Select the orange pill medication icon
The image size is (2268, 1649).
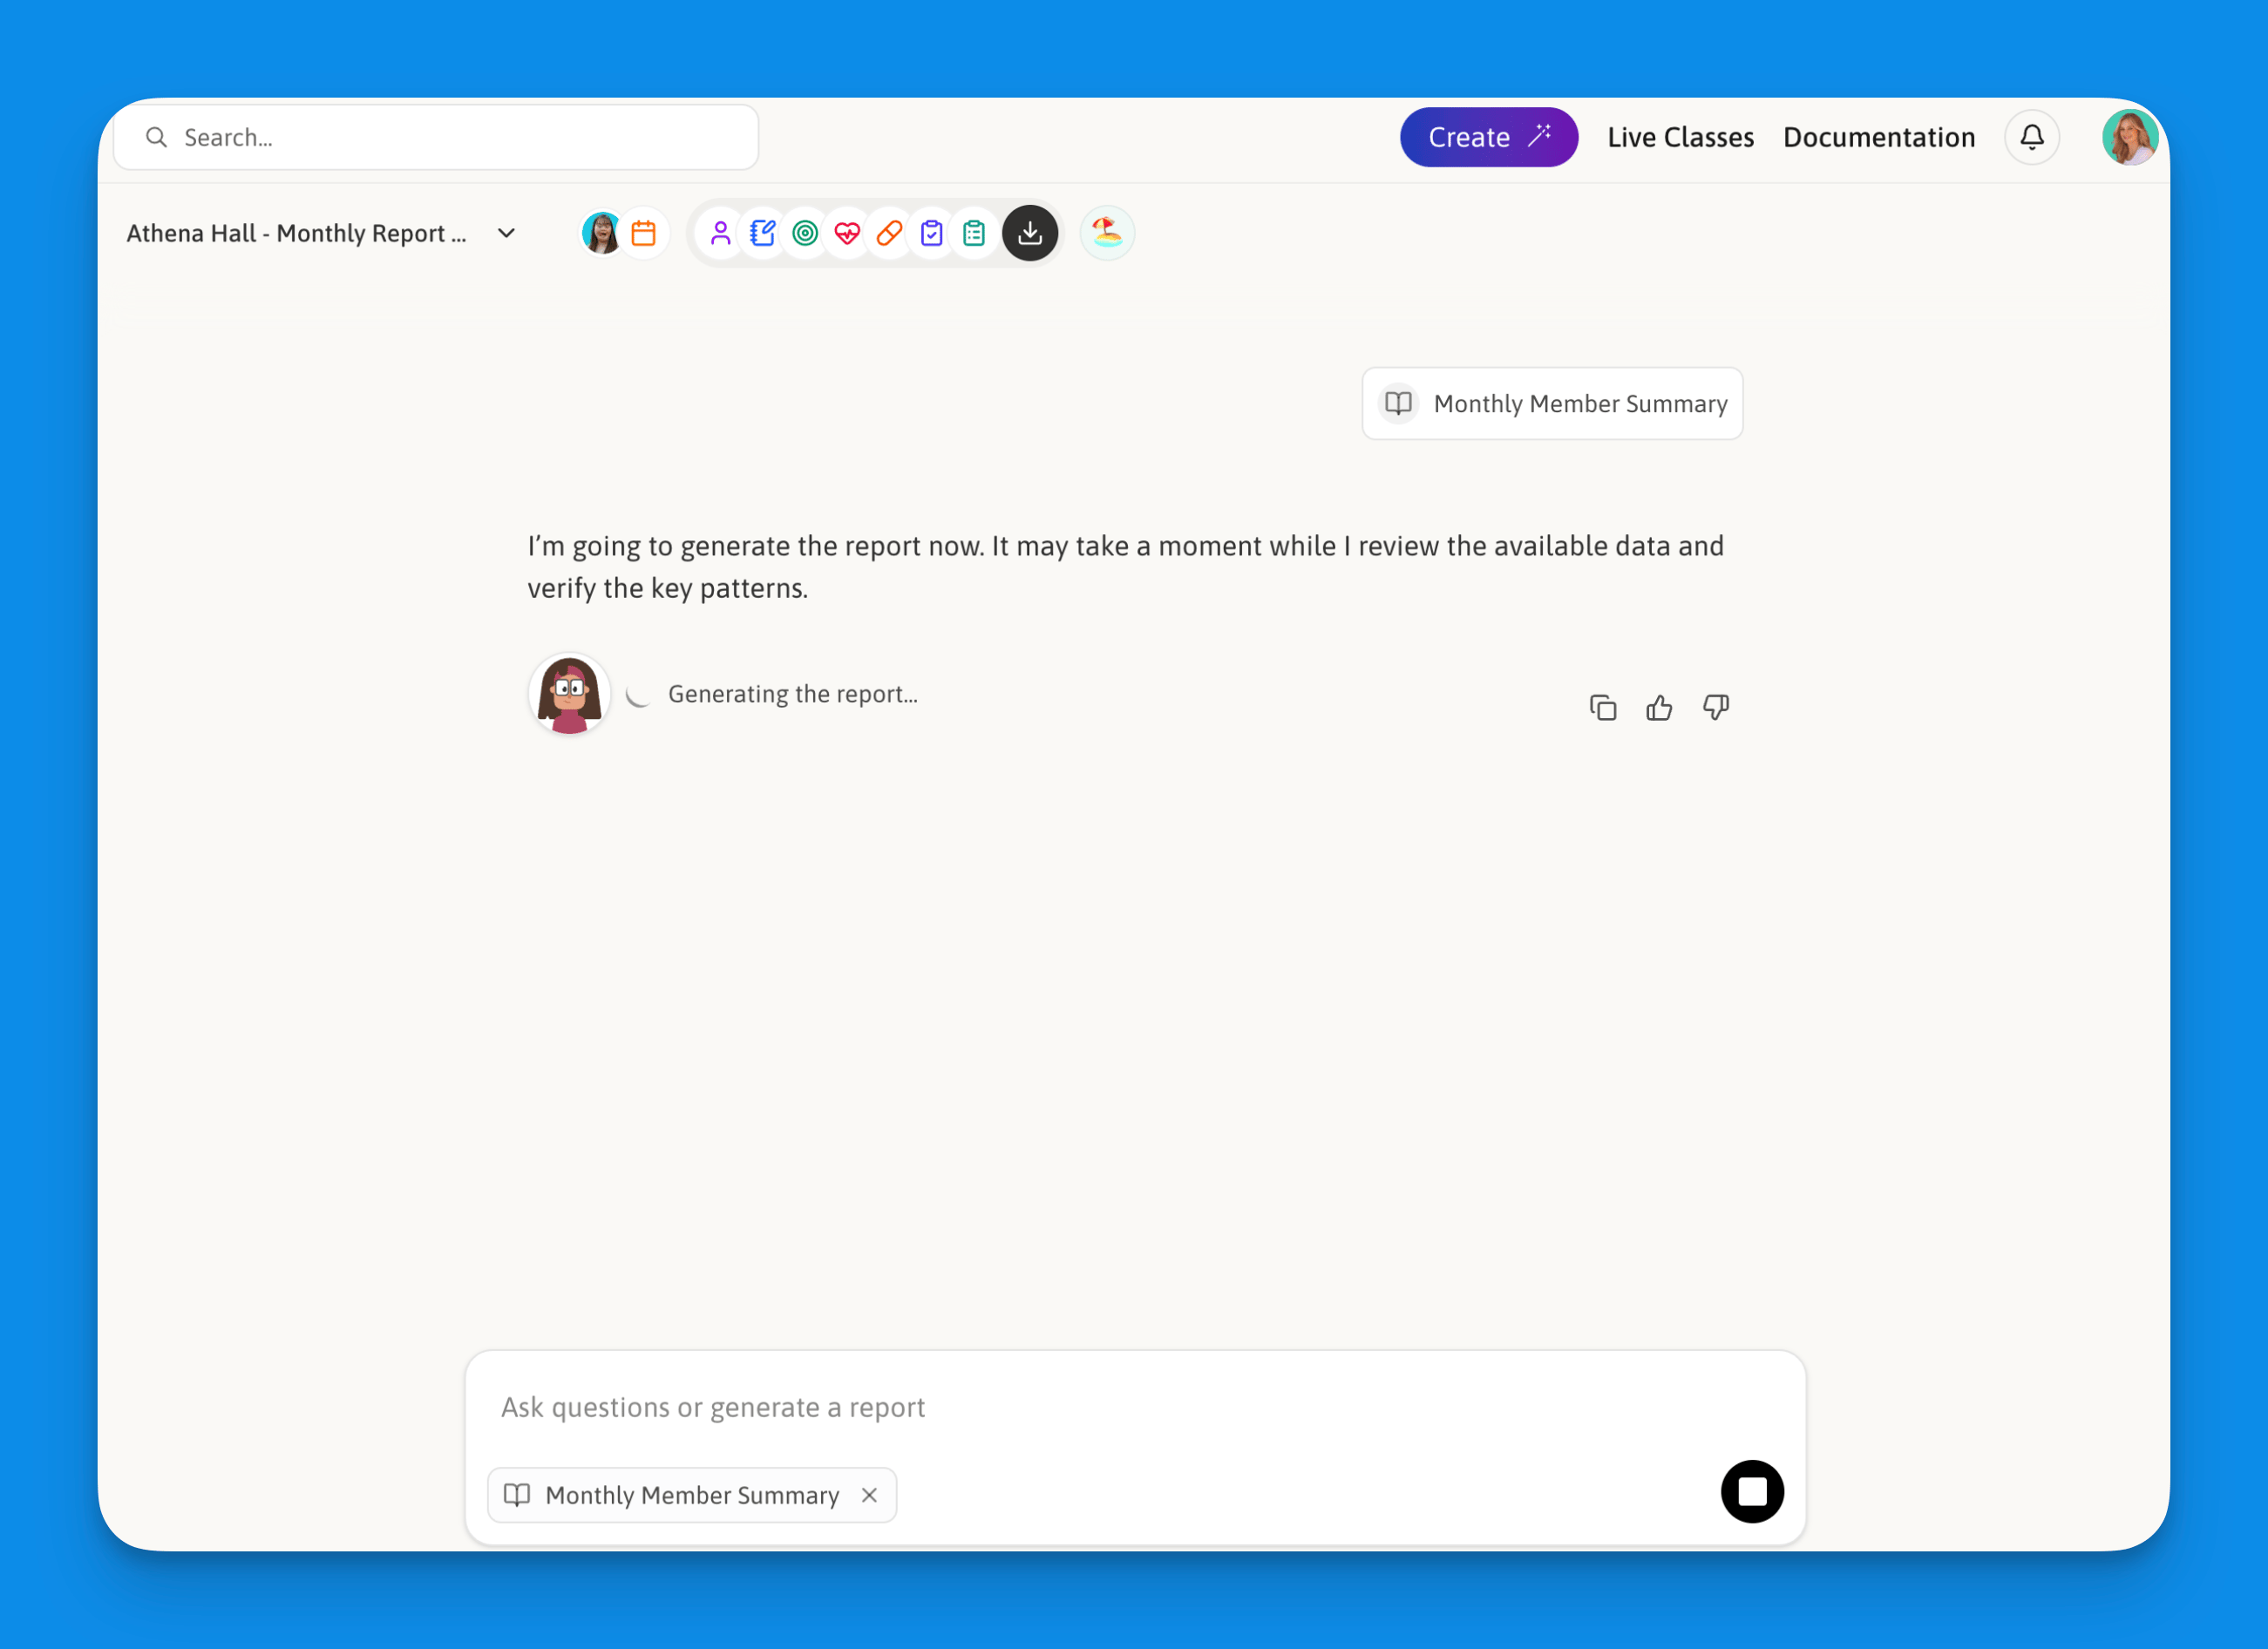tap(889, 233)
